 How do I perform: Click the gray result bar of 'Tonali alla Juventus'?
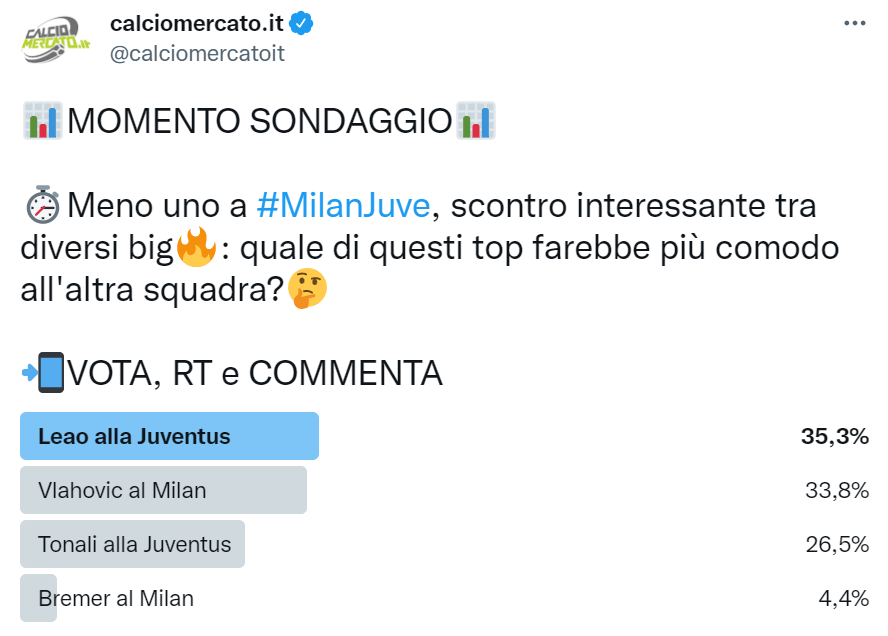132,544
